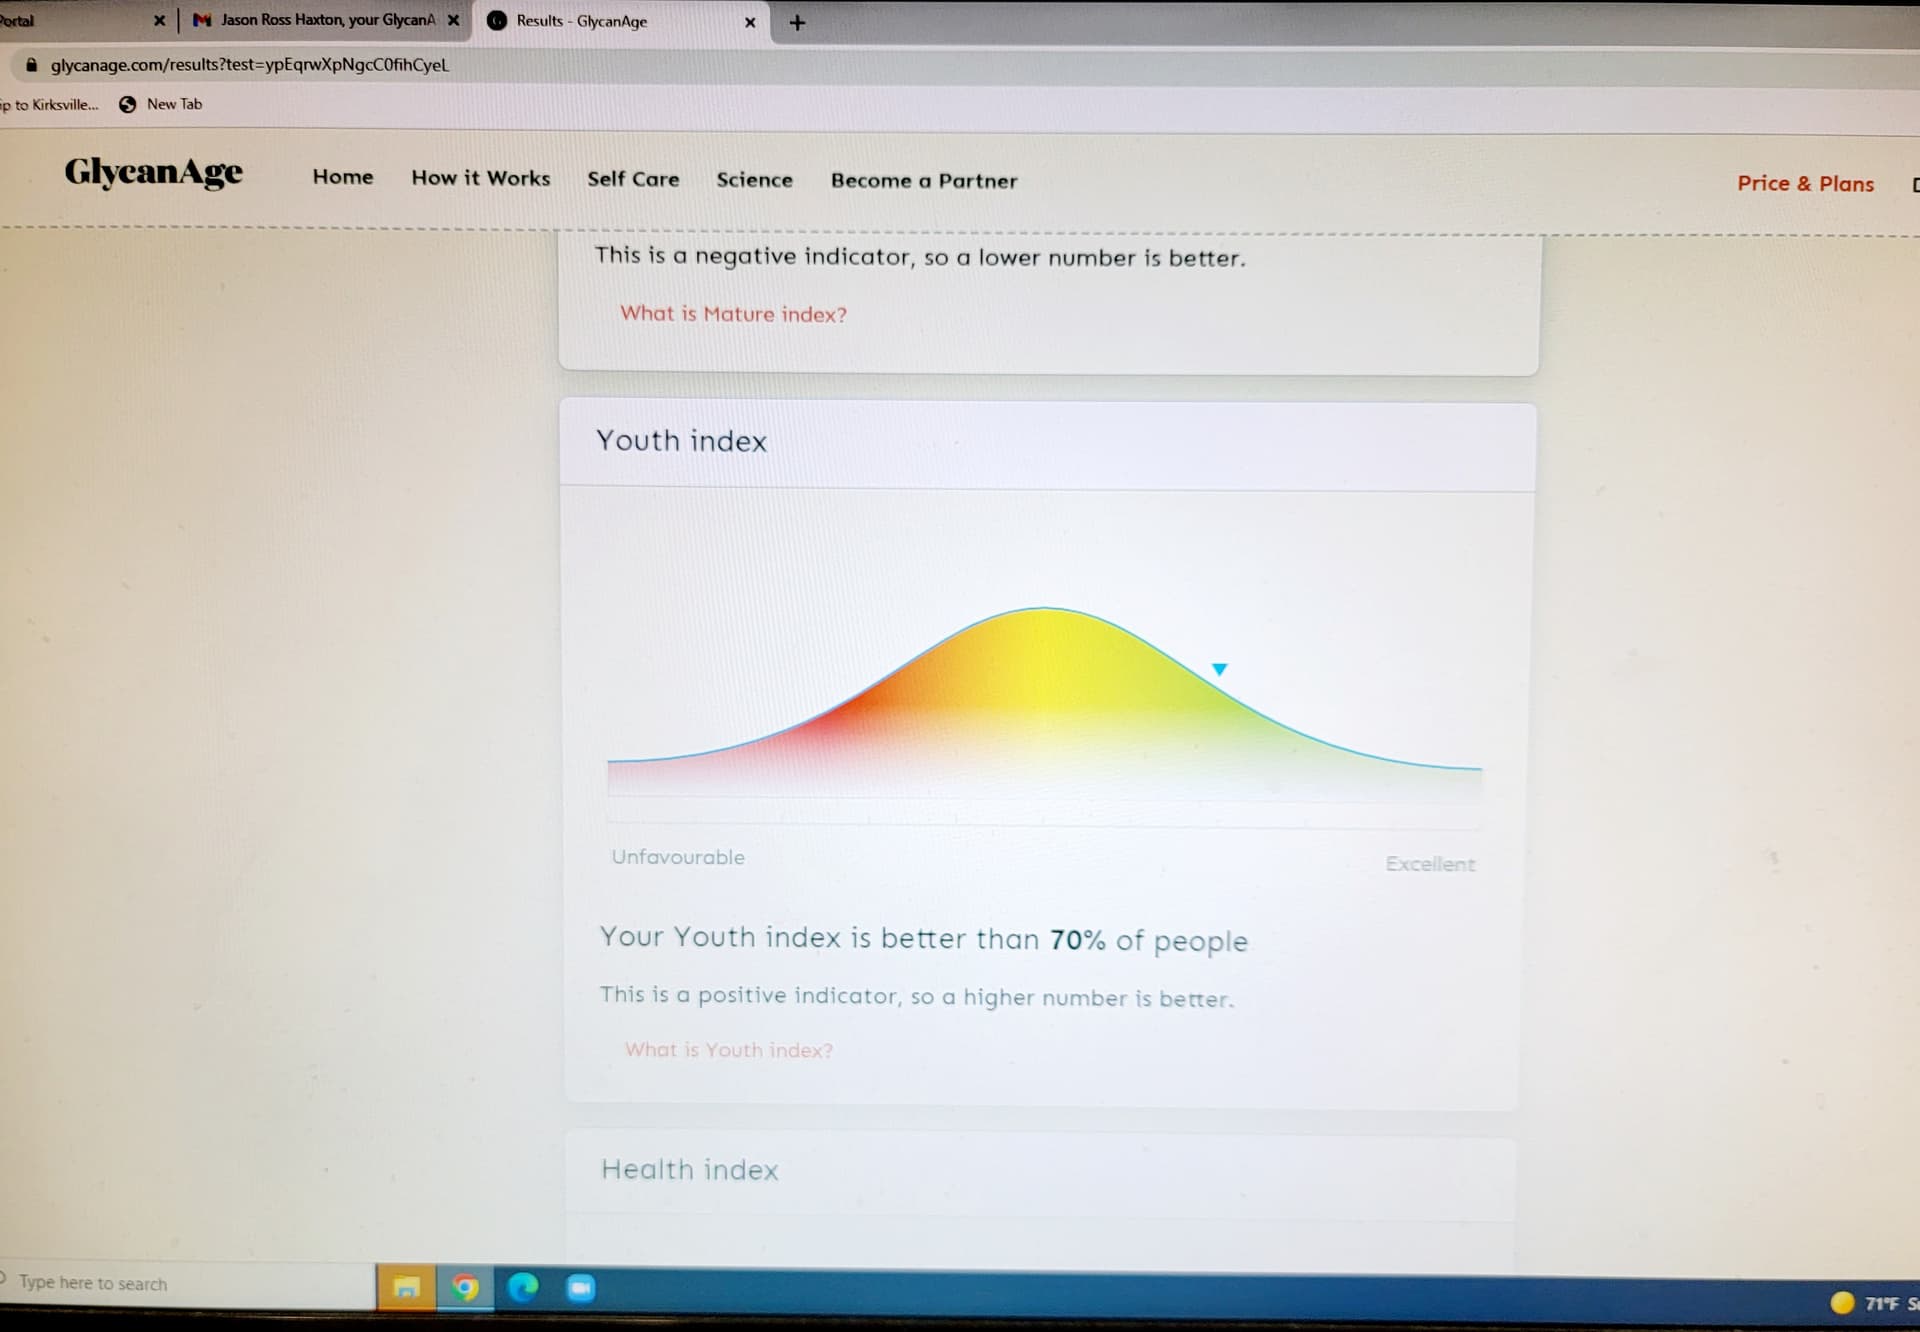Click the GlycanAge logo

click(x=154, y=172)
